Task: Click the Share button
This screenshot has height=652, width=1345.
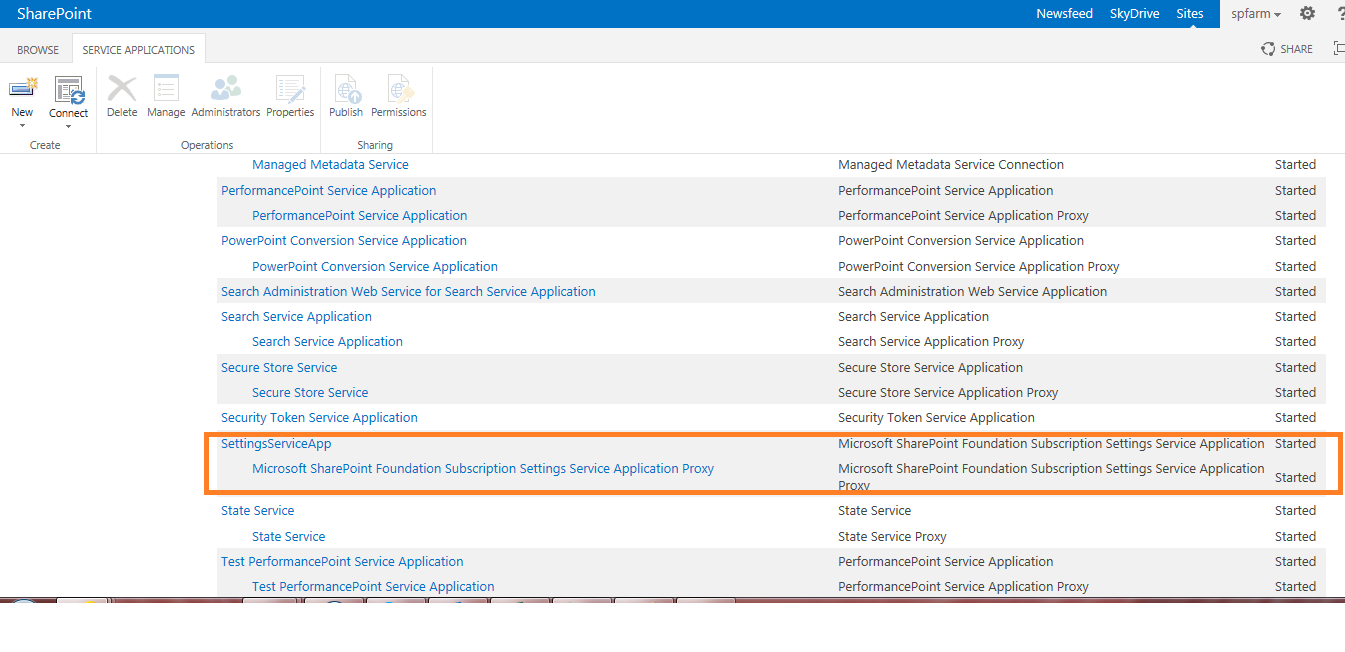Action: [x=1287, y=49]
